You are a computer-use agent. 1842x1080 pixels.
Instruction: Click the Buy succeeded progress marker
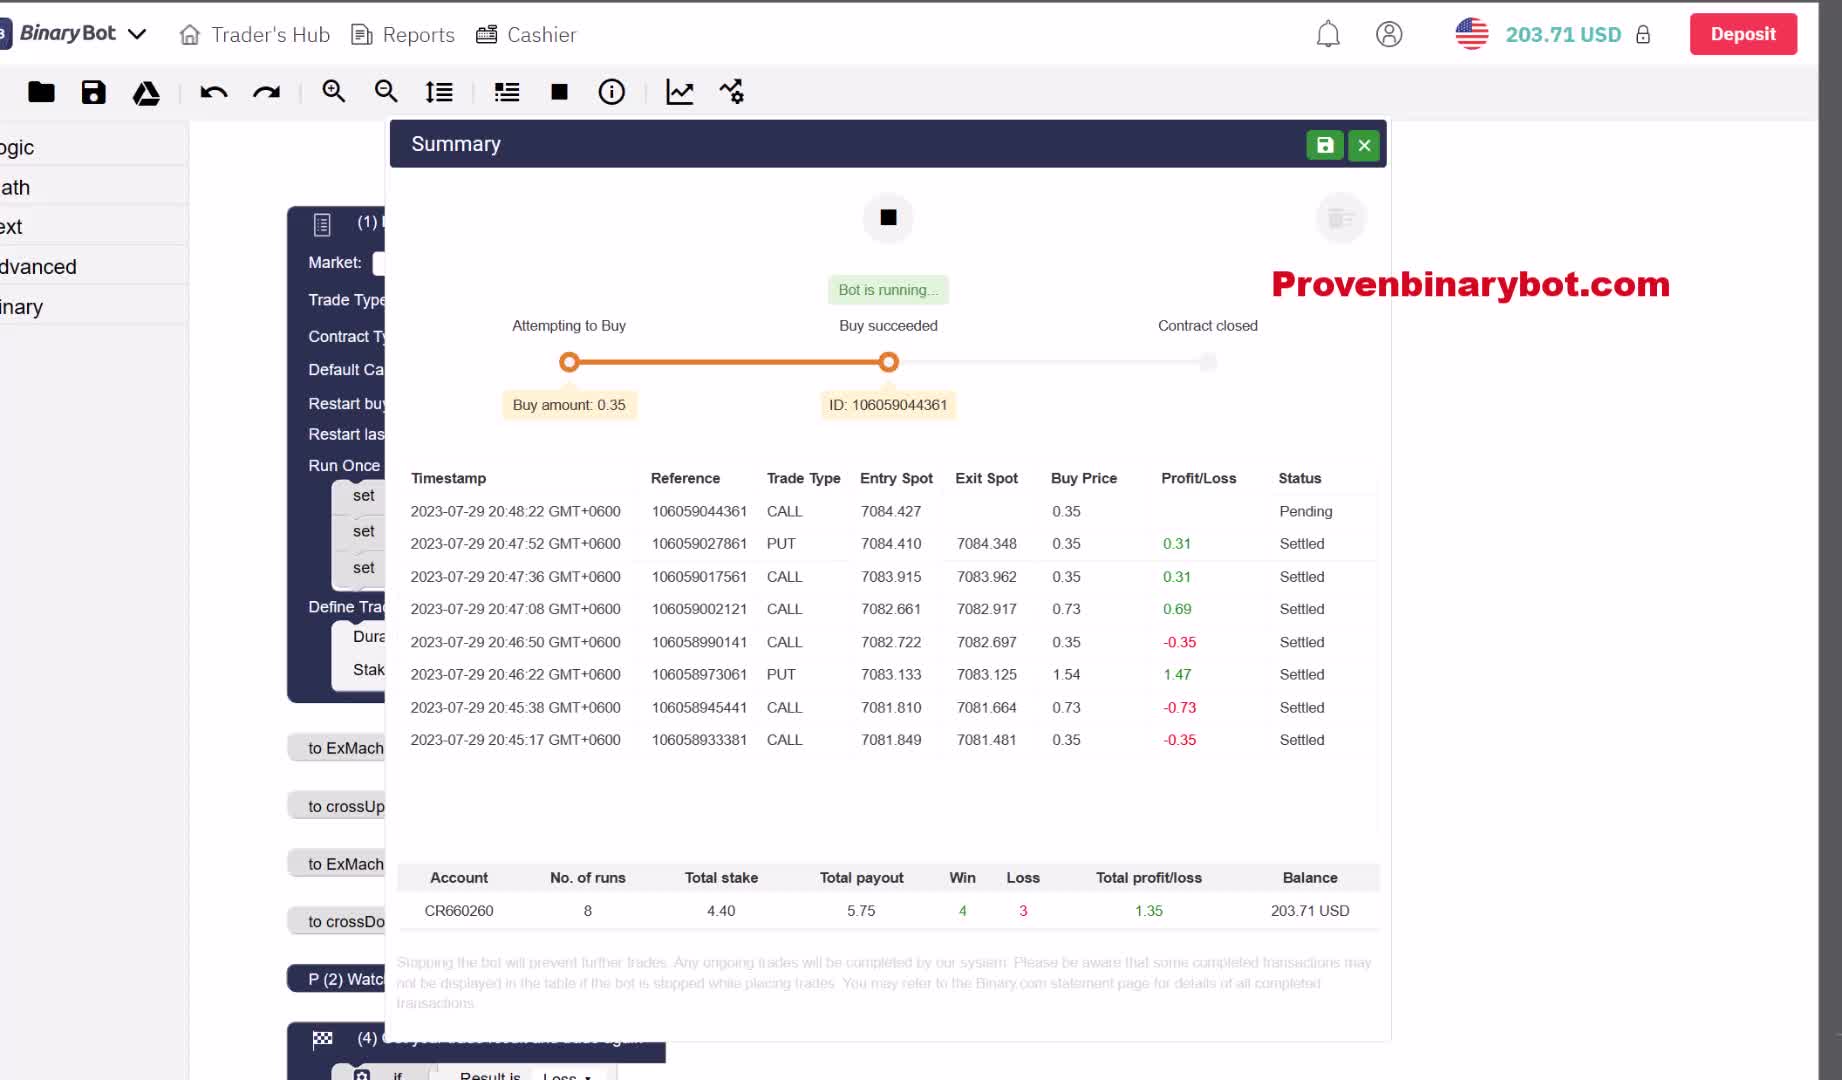click(x=888, y=362)
